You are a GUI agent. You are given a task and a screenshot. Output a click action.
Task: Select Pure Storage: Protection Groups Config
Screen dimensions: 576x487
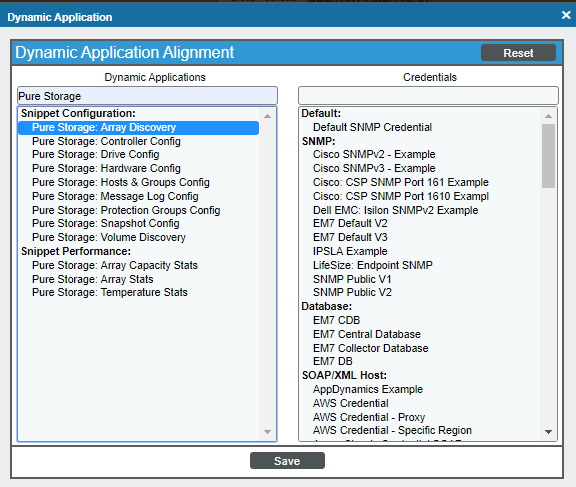tap(126, 210)
